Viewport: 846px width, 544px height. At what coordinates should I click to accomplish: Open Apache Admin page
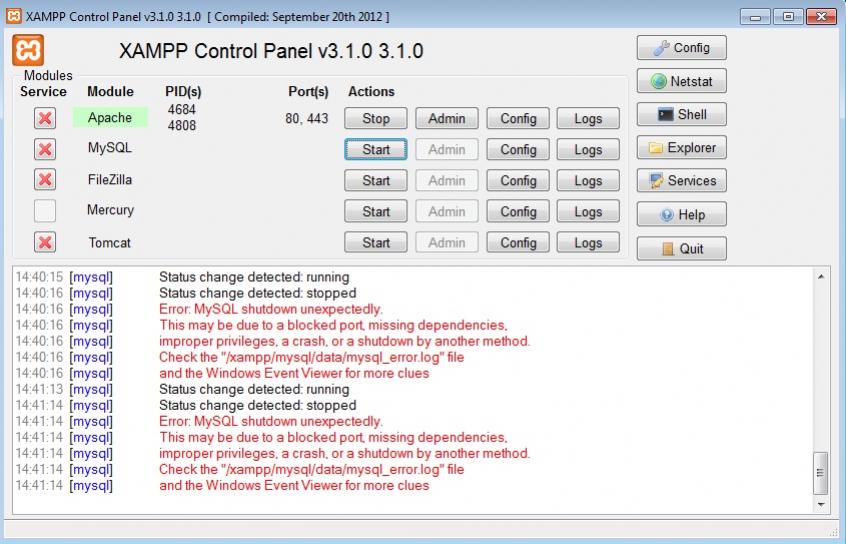click(447, 118)
